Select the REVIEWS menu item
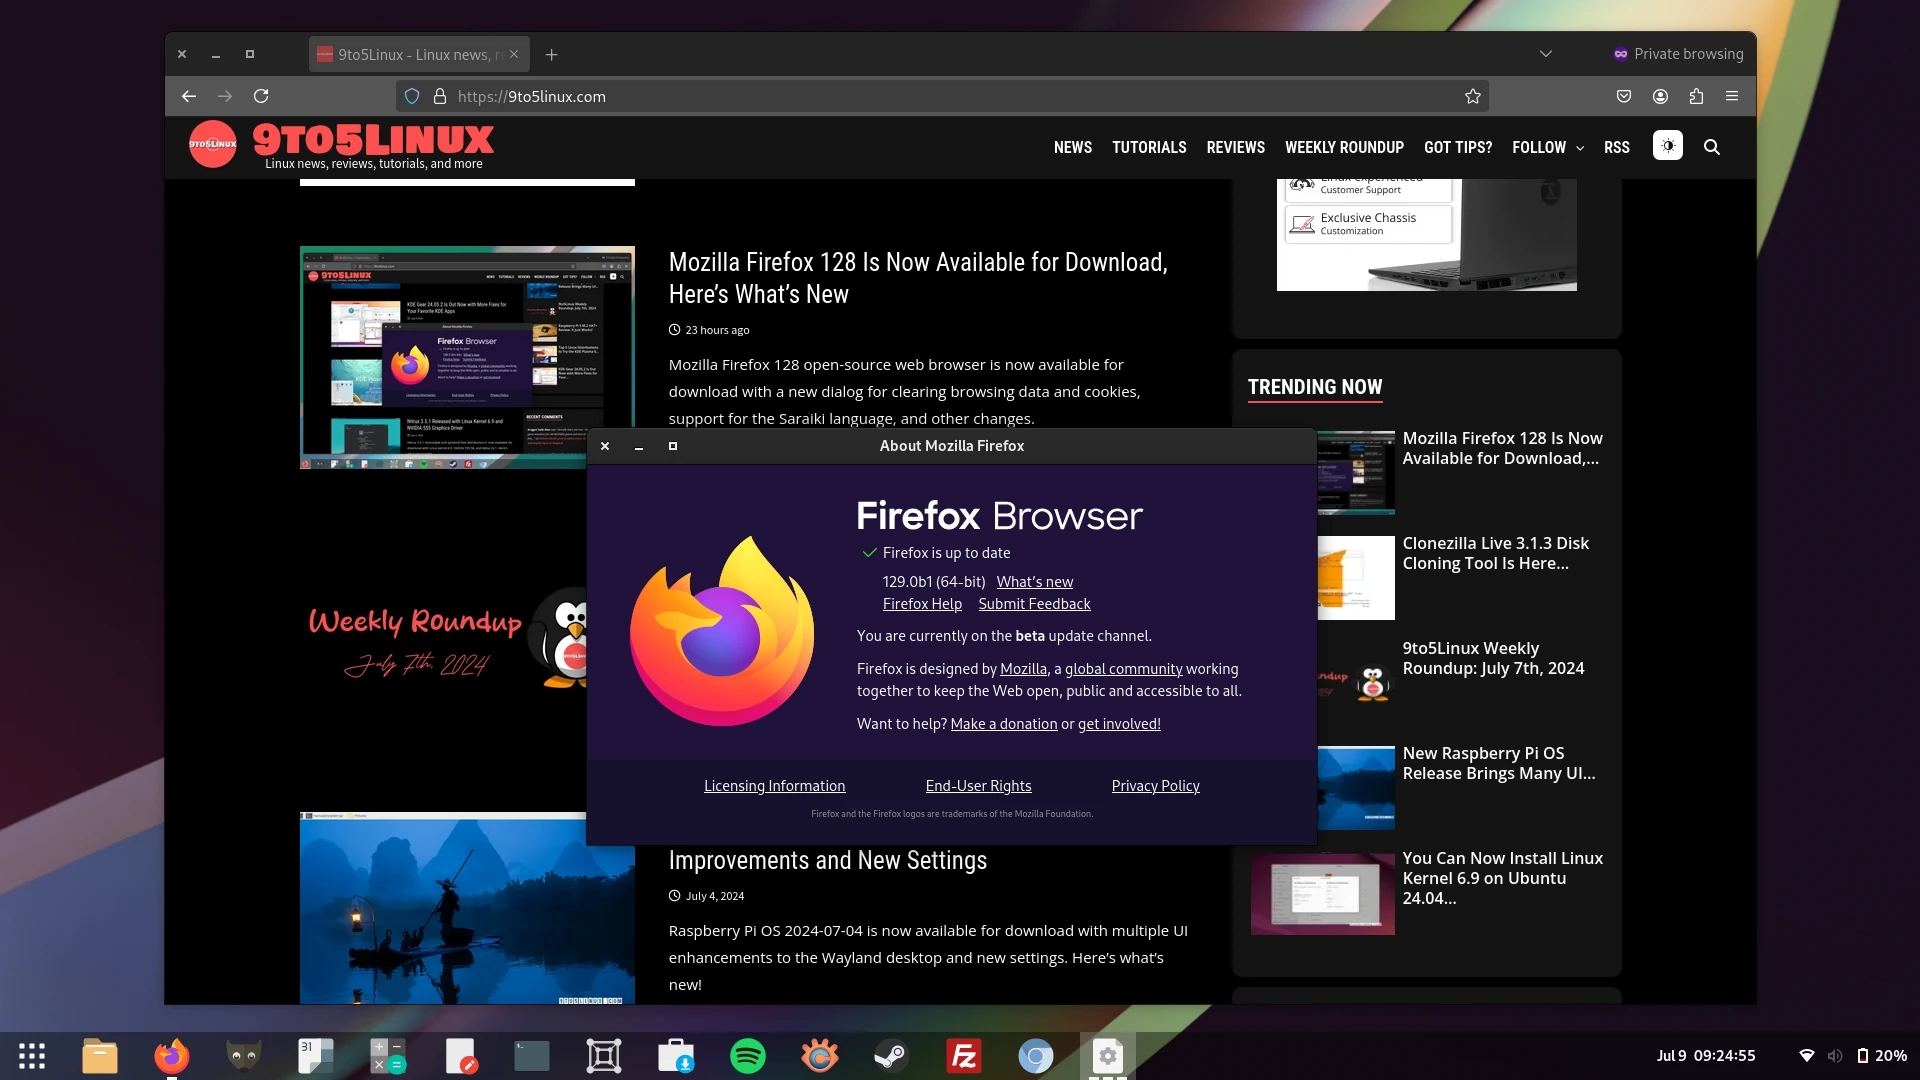 [x=1236, y=146]
